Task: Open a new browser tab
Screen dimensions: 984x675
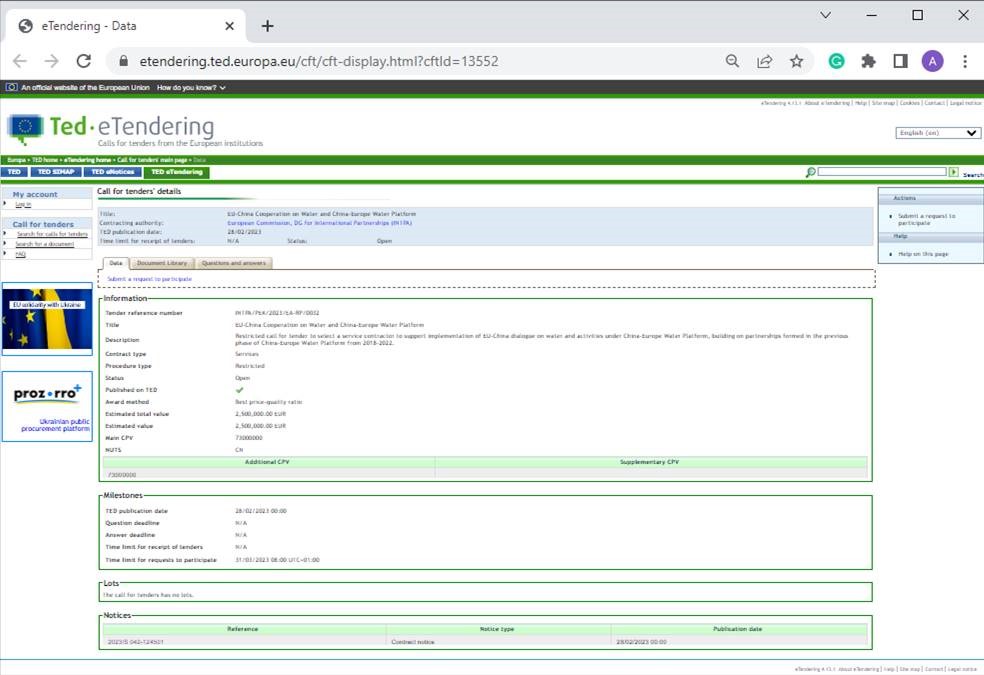Action: 267,26
